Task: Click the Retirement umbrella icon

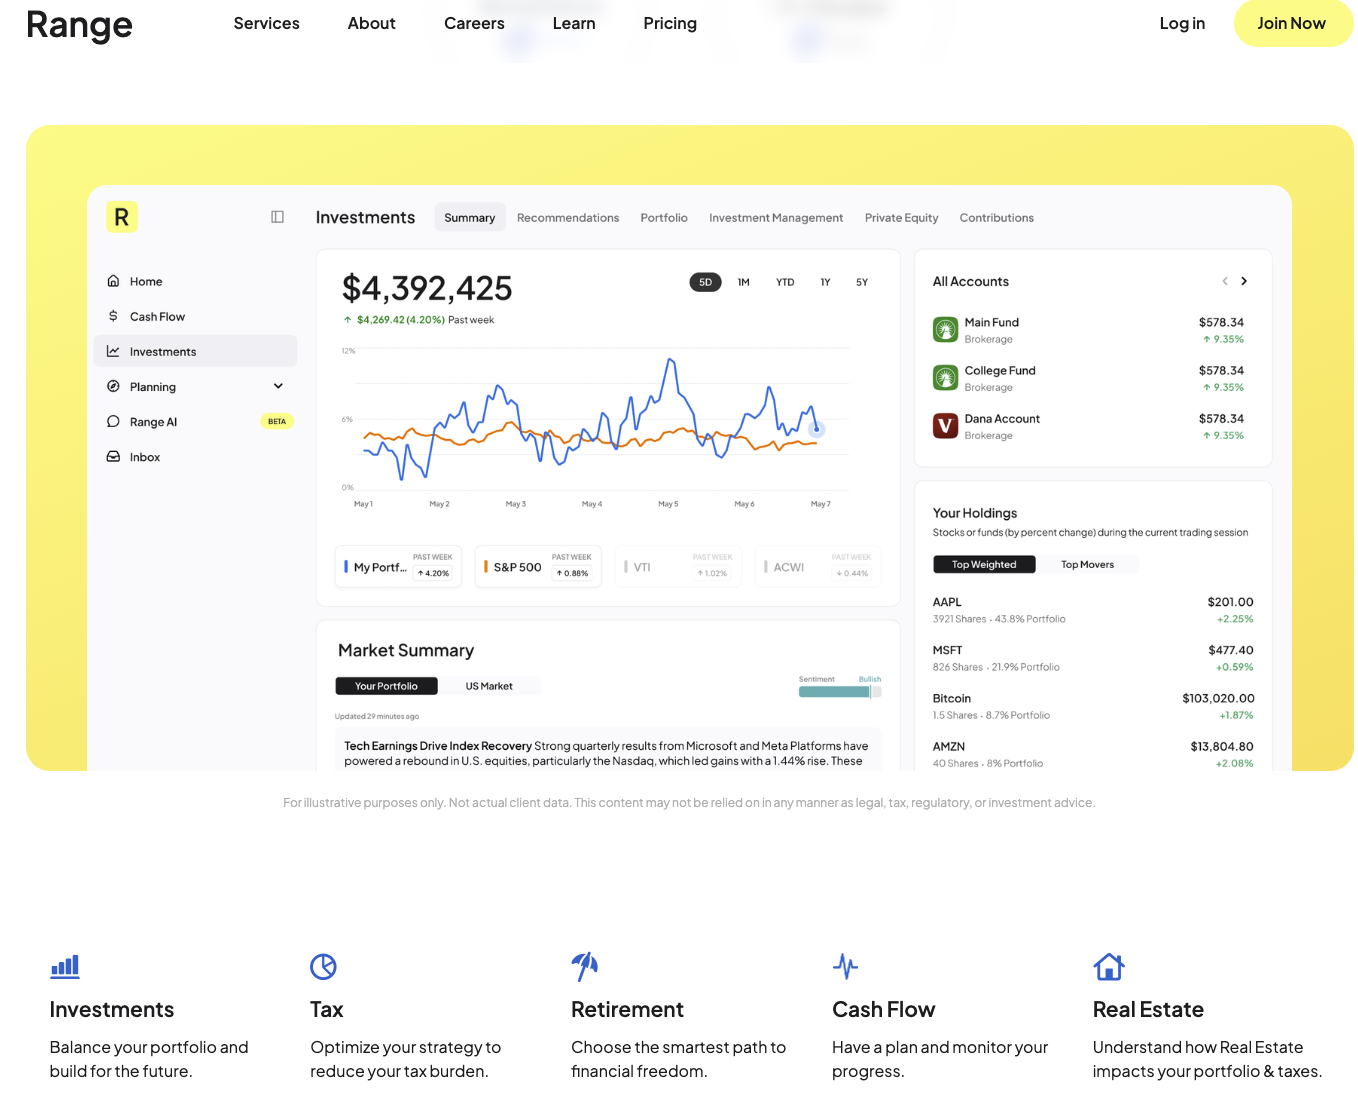Action: click(584, 966)
